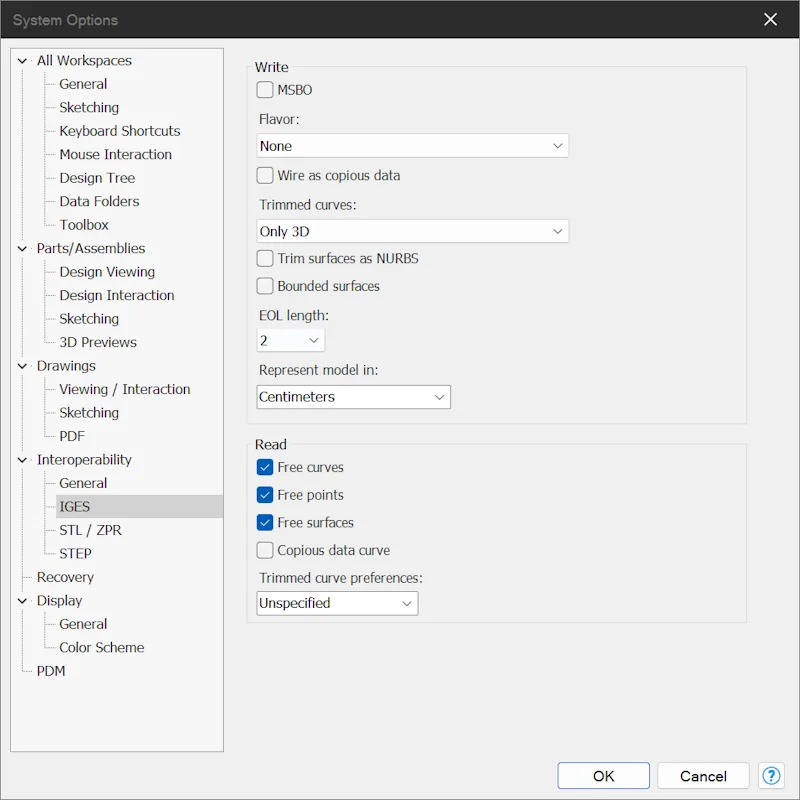Collapse Parts/Assemblies tree node
The height and width of the screenshot is (800, 800).
[x=22, y=248]
